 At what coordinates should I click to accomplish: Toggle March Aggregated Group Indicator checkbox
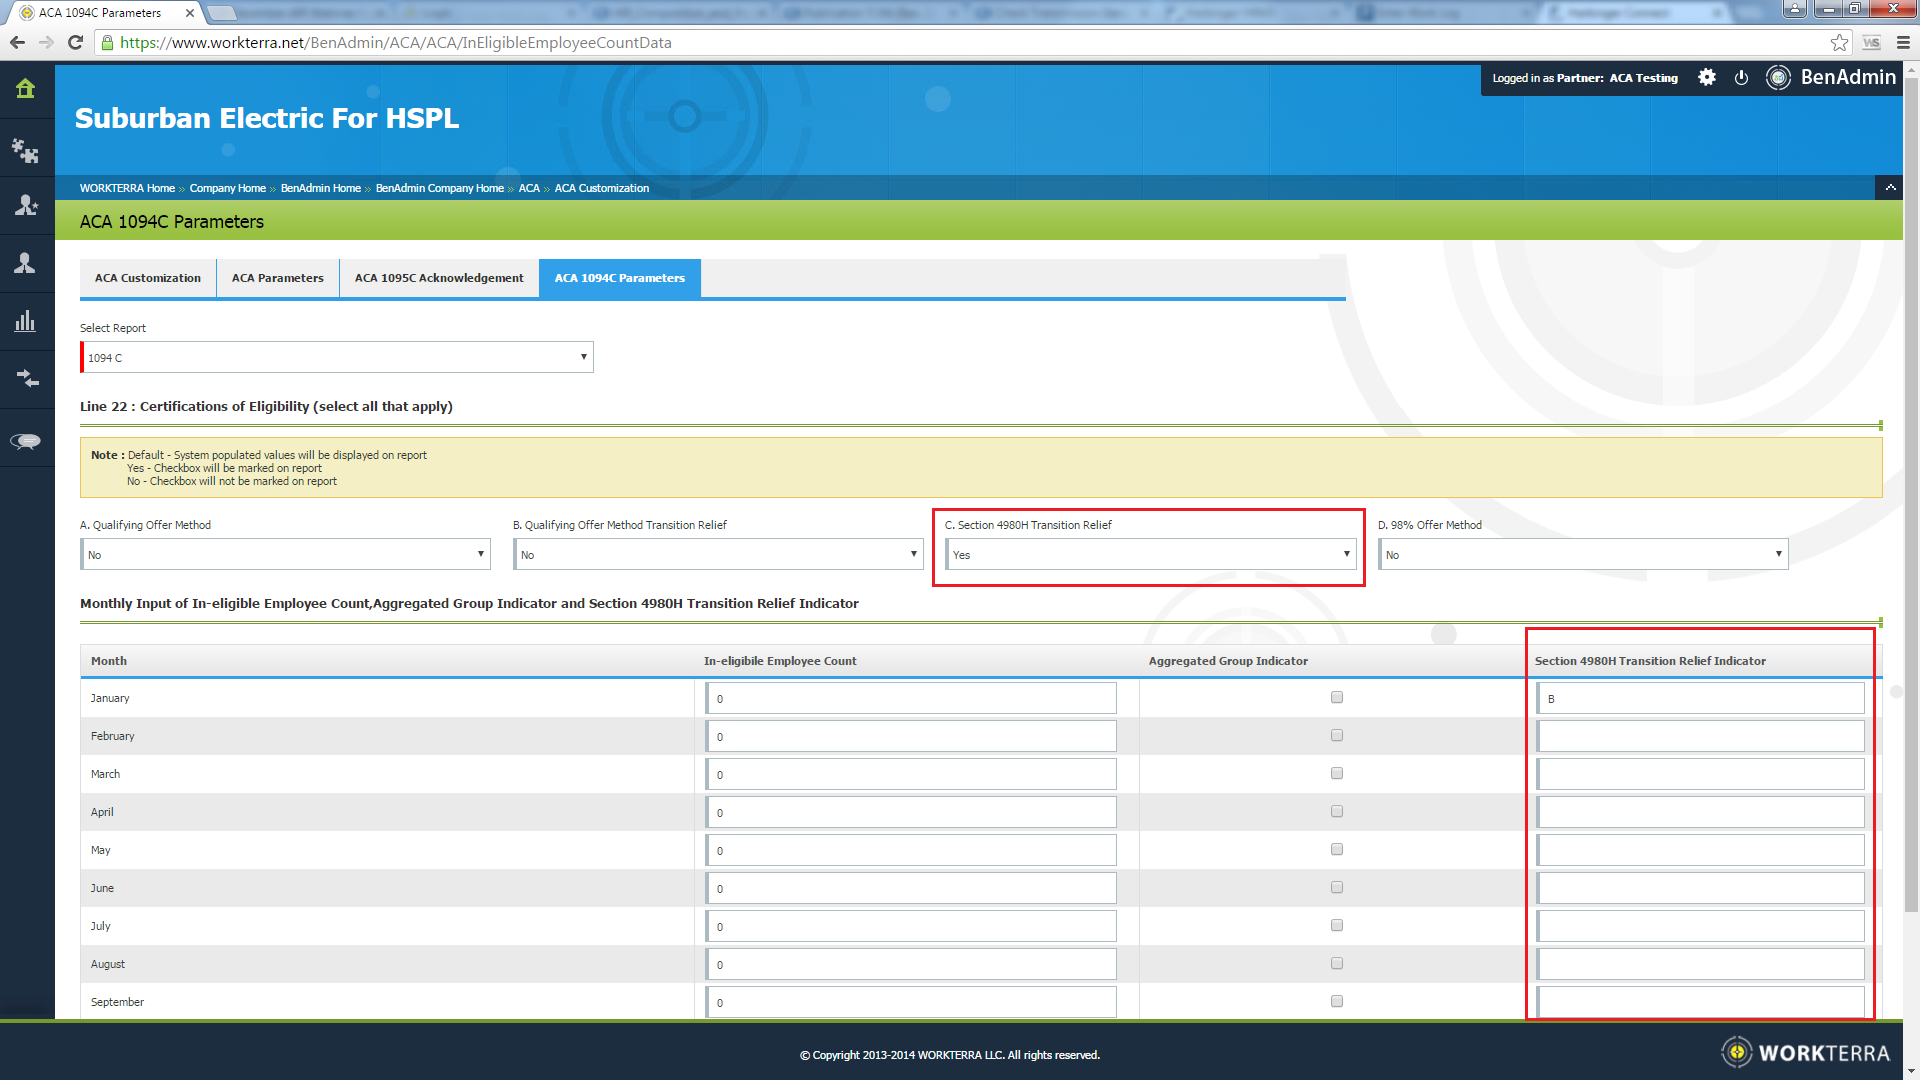tap(1336, 774)
